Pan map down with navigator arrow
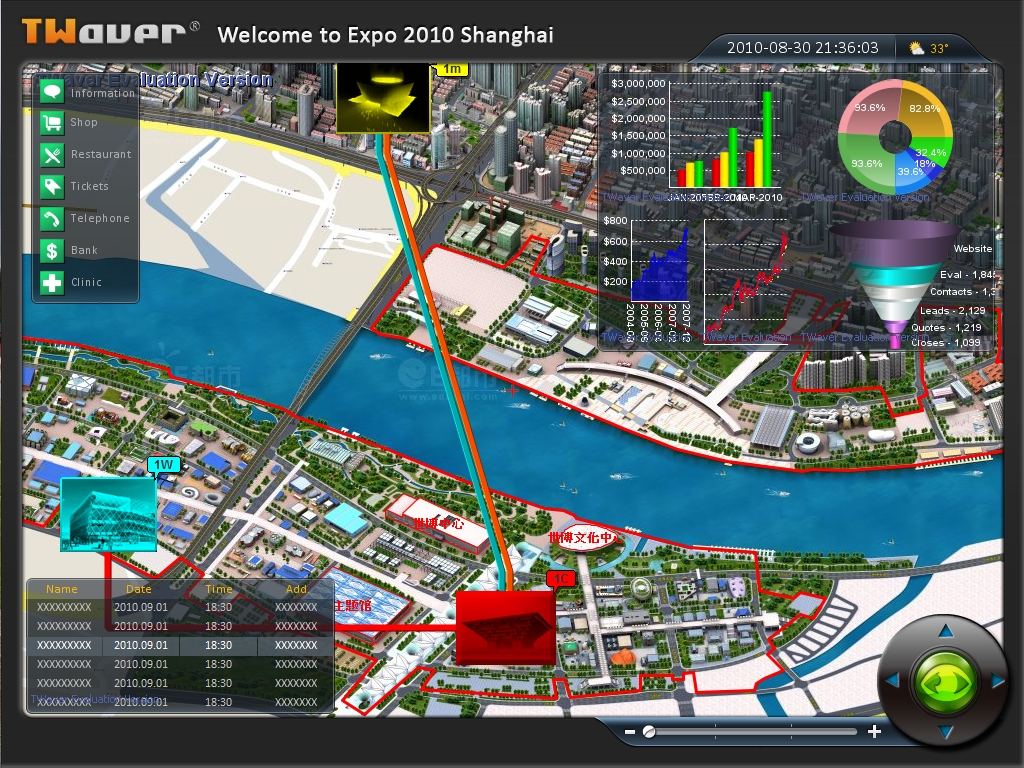 [x=946, y=732]
